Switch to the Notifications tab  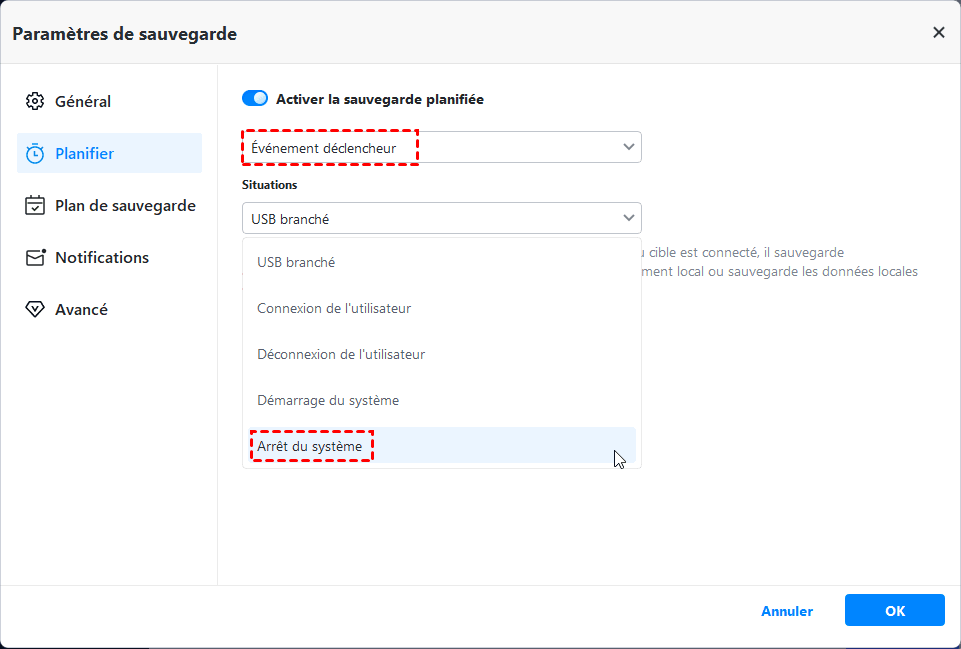point(102,258)
